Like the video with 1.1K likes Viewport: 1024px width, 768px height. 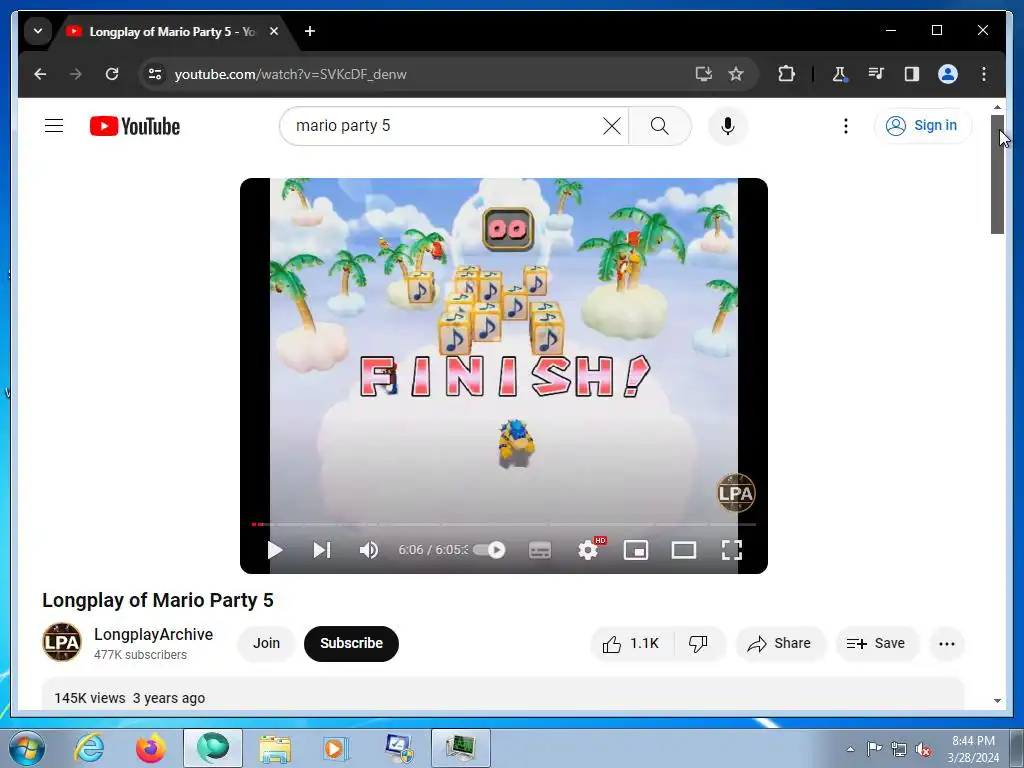632,644
